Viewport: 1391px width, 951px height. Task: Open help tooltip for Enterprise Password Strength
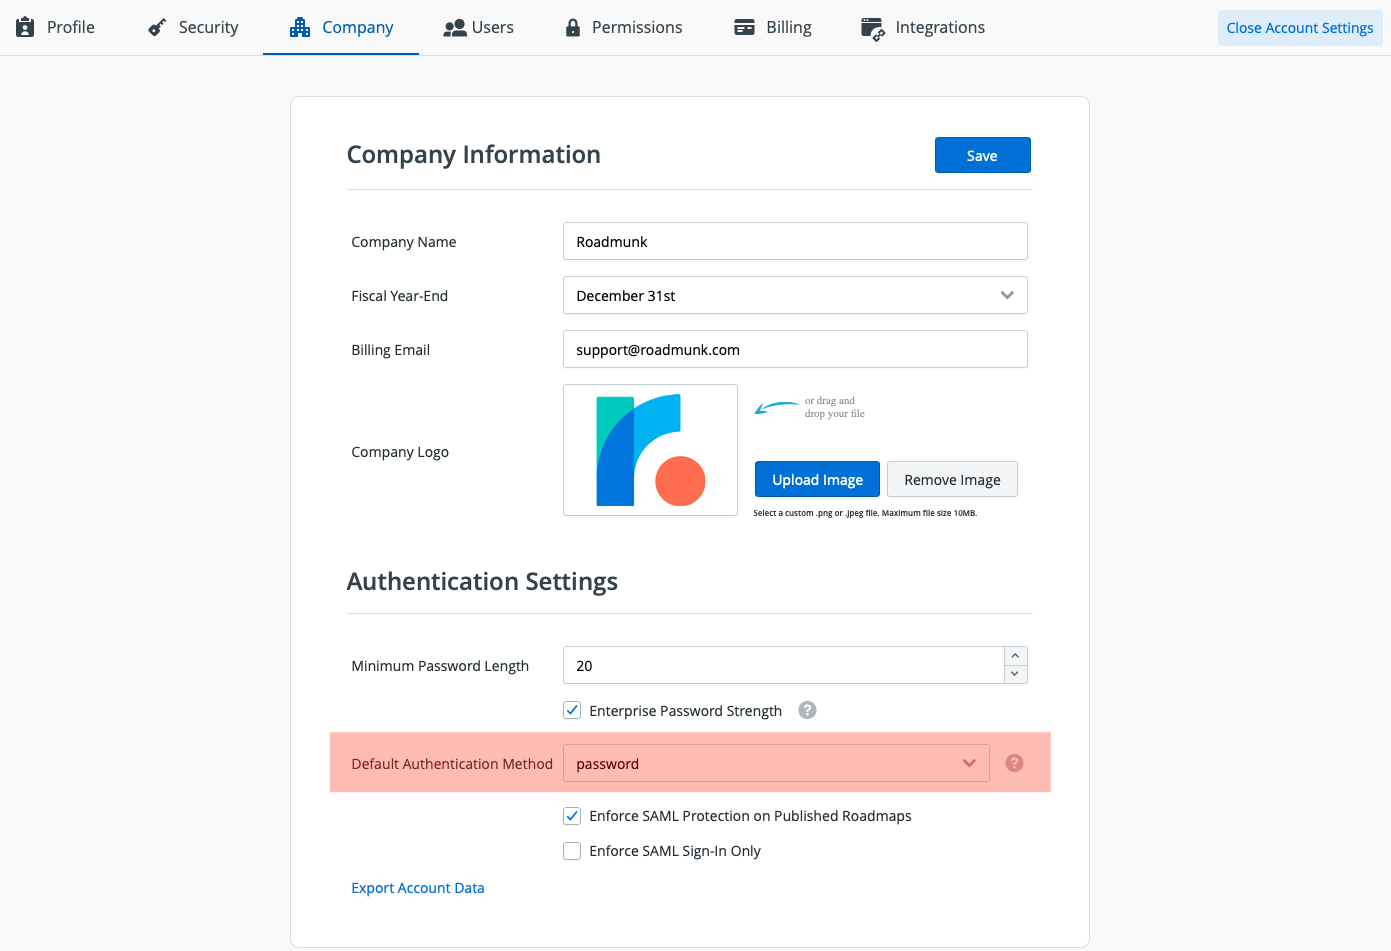[x=807, y=710]
